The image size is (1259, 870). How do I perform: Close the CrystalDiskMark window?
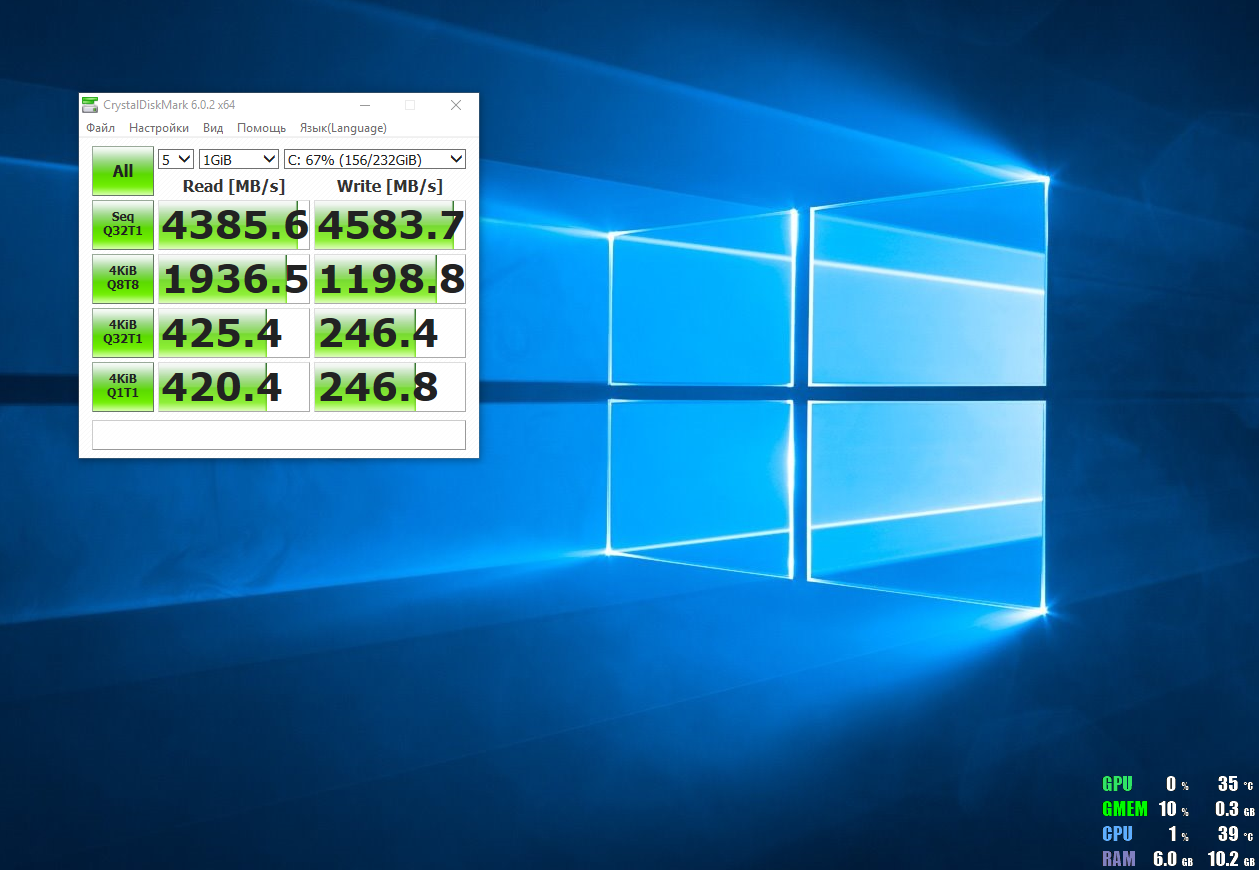[x=456, y=105]
